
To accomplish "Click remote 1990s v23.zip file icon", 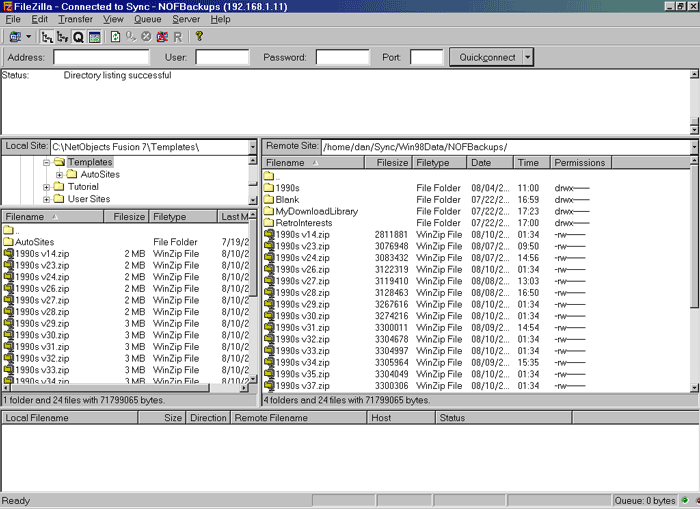I will (269, 246).
